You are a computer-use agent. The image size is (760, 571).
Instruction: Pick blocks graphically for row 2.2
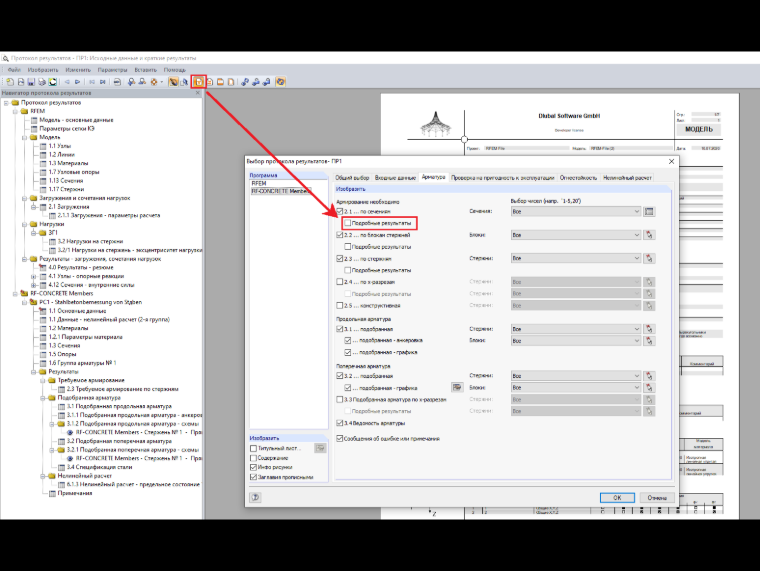(x=649, y=235)
